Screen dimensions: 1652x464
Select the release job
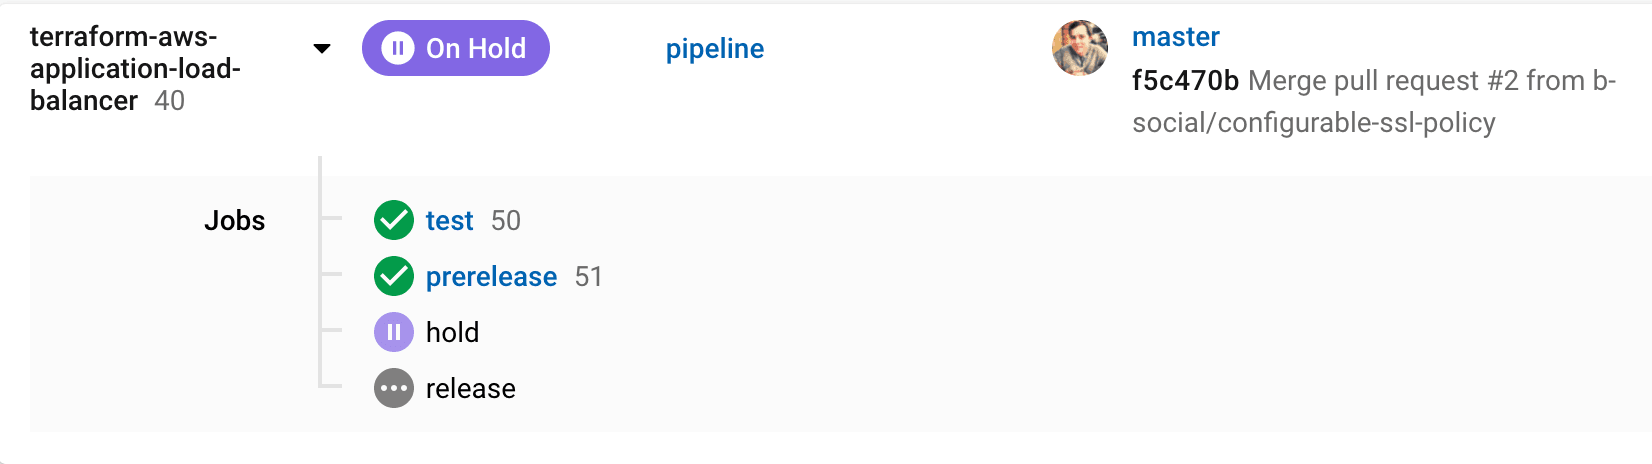470,389
